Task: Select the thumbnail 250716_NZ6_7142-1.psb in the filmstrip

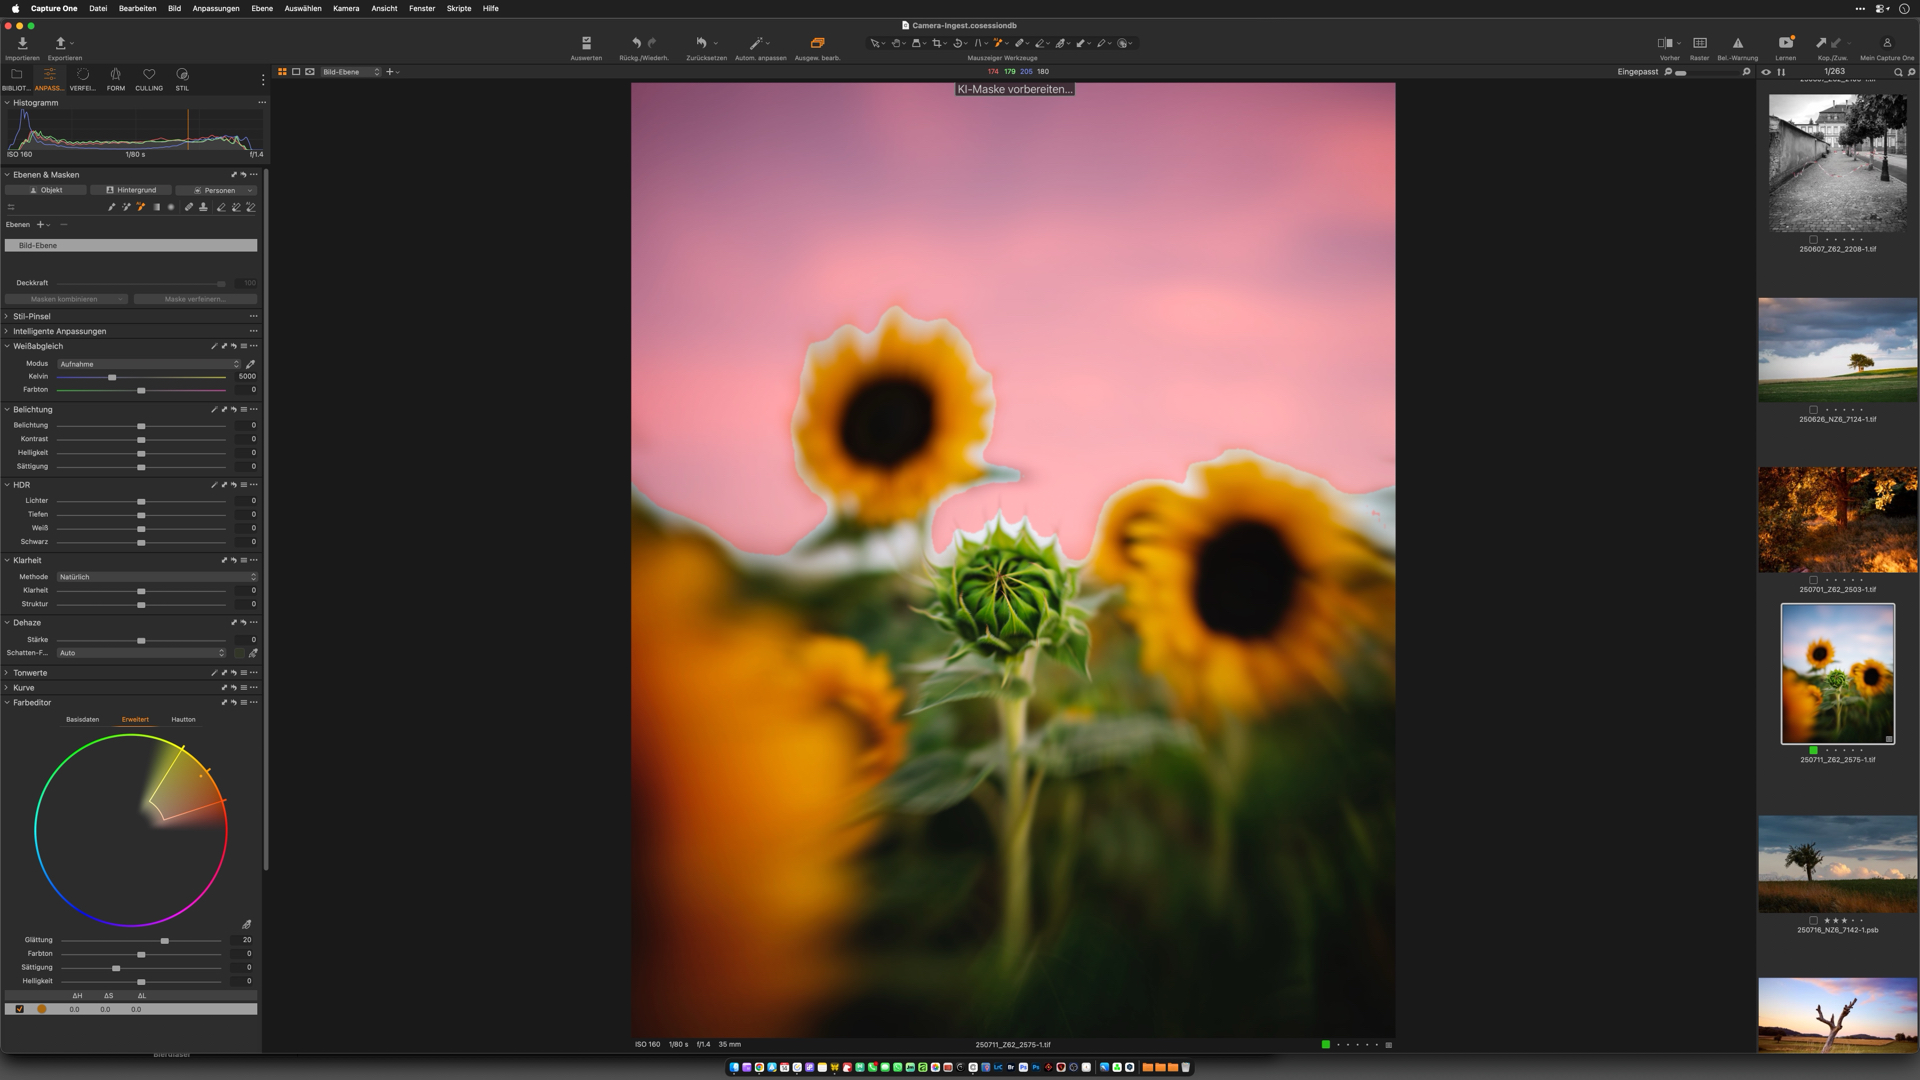Action: pos(1837,863)
